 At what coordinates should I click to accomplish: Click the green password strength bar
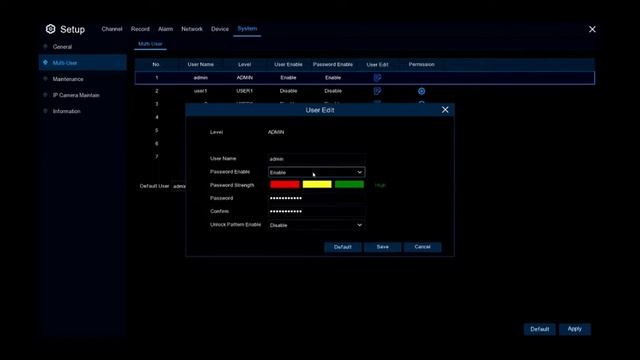(x=349, y=184)
